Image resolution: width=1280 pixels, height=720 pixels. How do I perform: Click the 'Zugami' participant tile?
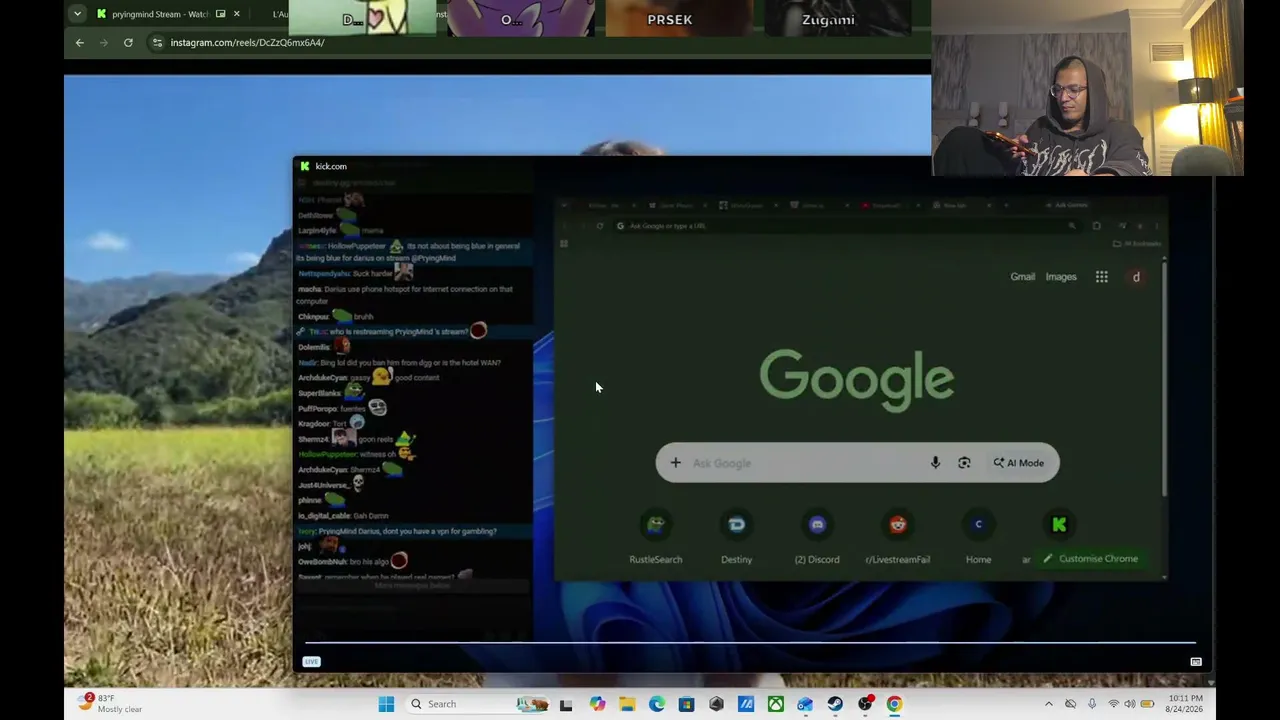tap(837, 18)
